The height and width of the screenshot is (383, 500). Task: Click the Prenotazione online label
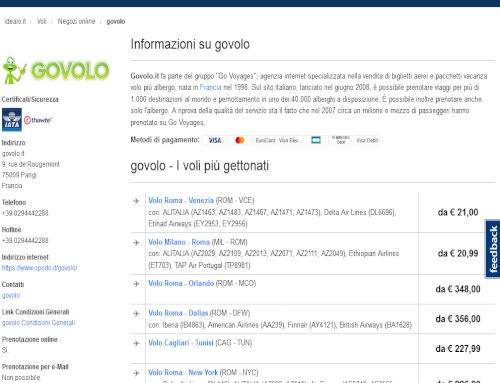pyautogui.click(x=30, y=339)
